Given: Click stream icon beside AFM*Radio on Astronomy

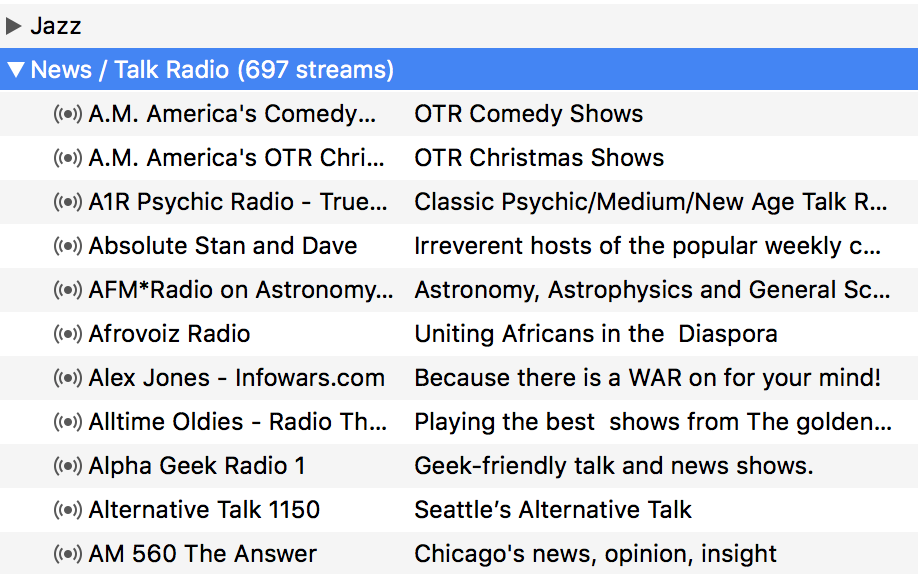Looking at the screenshot, I should (x=68, y=289).
